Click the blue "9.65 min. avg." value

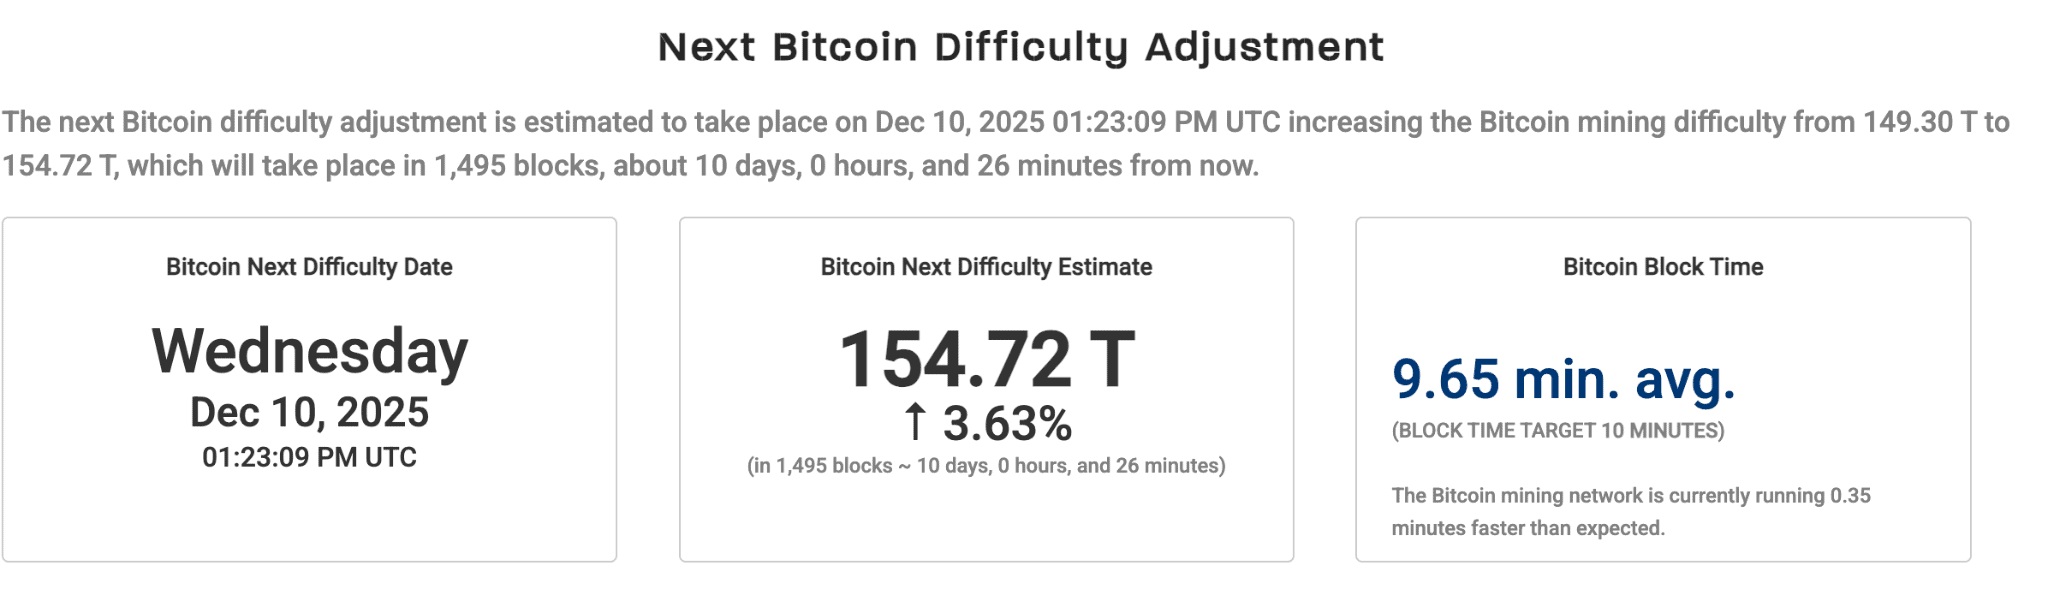[1563, 380]
